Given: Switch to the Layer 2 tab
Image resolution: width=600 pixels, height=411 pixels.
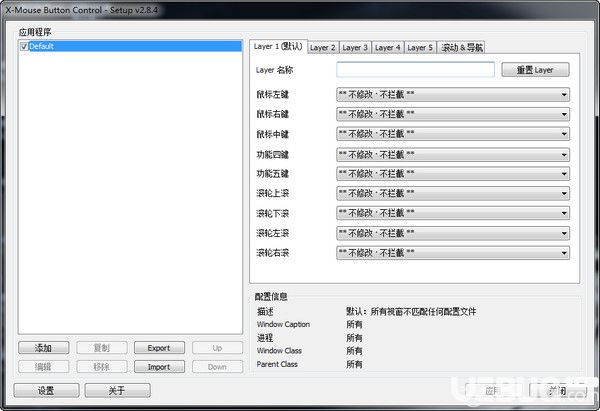Looking at the screenshot, I should [323, 47].
